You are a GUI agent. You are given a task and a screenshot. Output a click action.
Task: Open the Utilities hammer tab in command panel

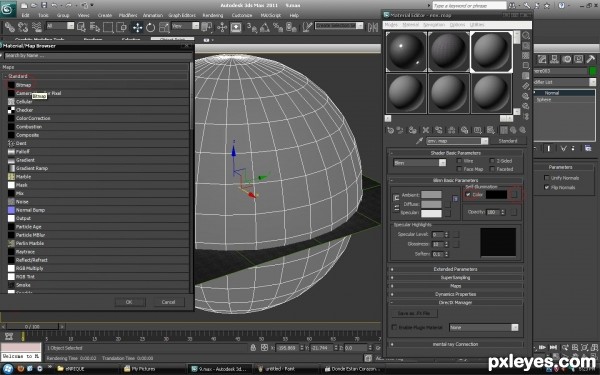click(590, 59)
